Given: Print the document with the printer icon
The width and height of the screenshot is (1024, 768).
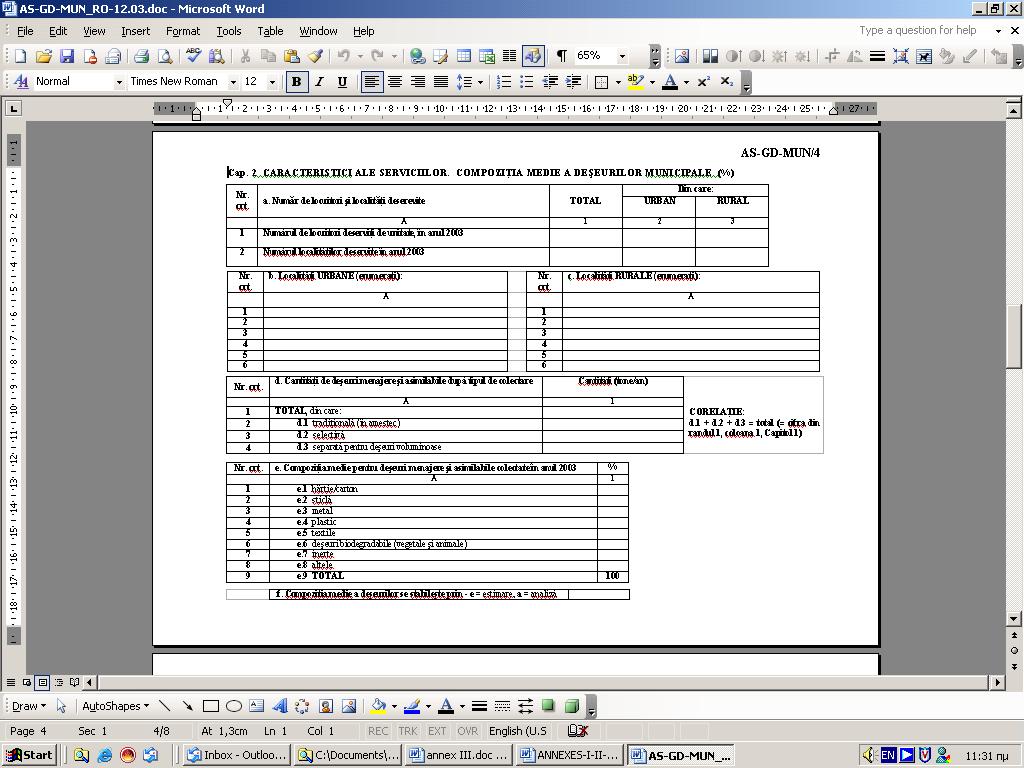Looking at the screenshot, I should pos(141,56).
